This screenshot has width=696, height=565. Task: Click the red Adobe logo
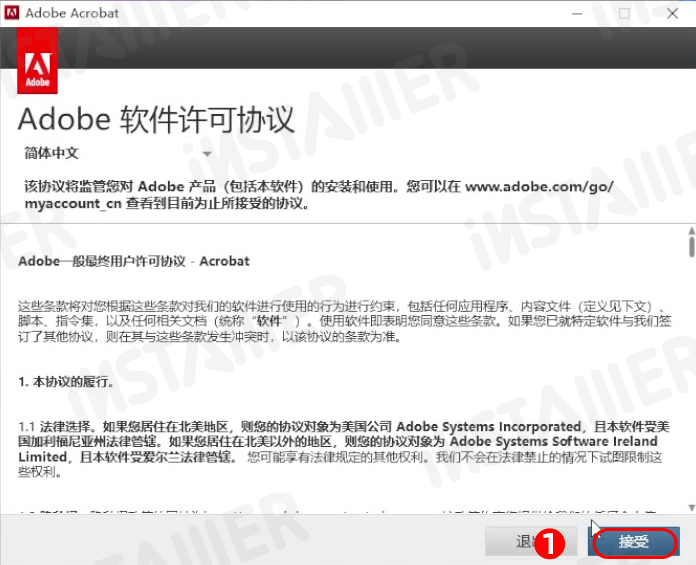tap(37, 61)
